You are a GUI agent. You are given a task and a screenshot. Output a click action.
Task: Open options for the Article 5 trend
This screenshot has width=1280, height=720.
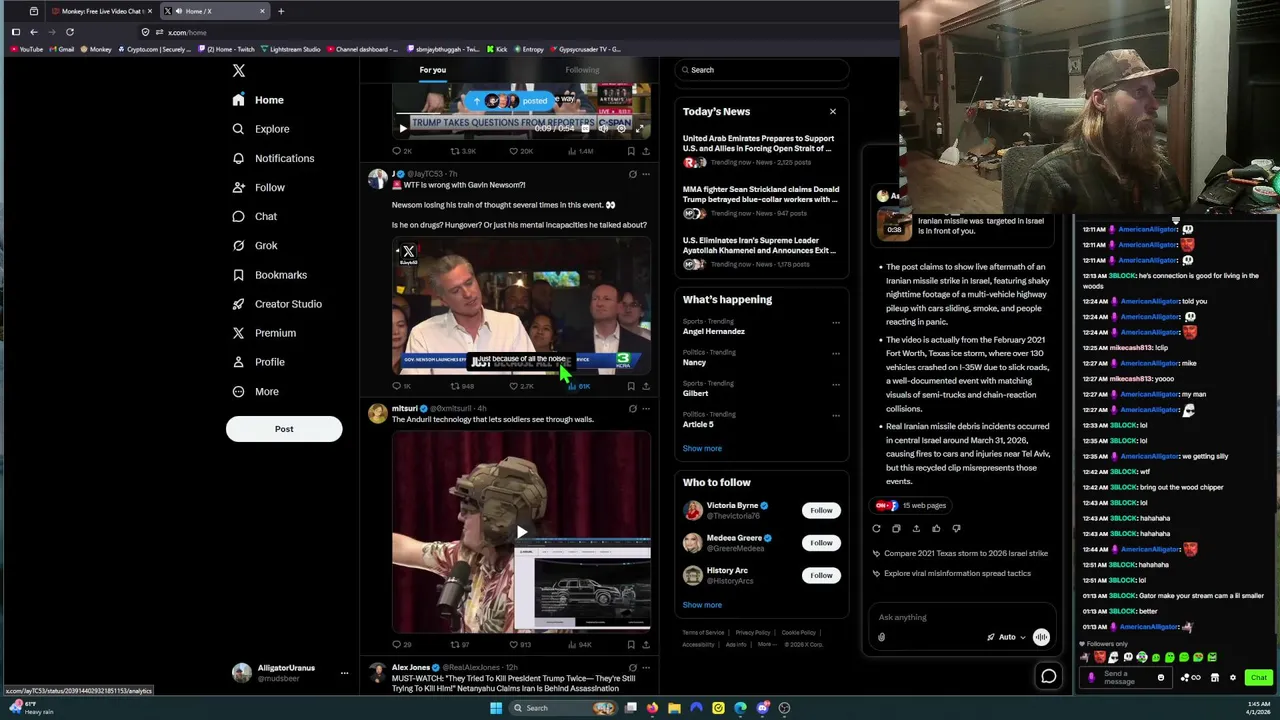coord(836,415)
